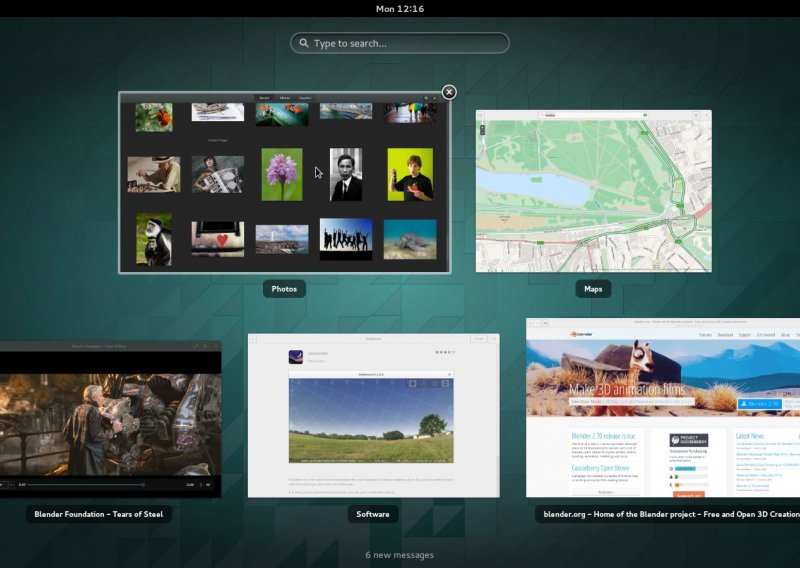This screenshot has width=800, height=568.
Task: Open the 6 new messages notification
Action: (399, 555)
